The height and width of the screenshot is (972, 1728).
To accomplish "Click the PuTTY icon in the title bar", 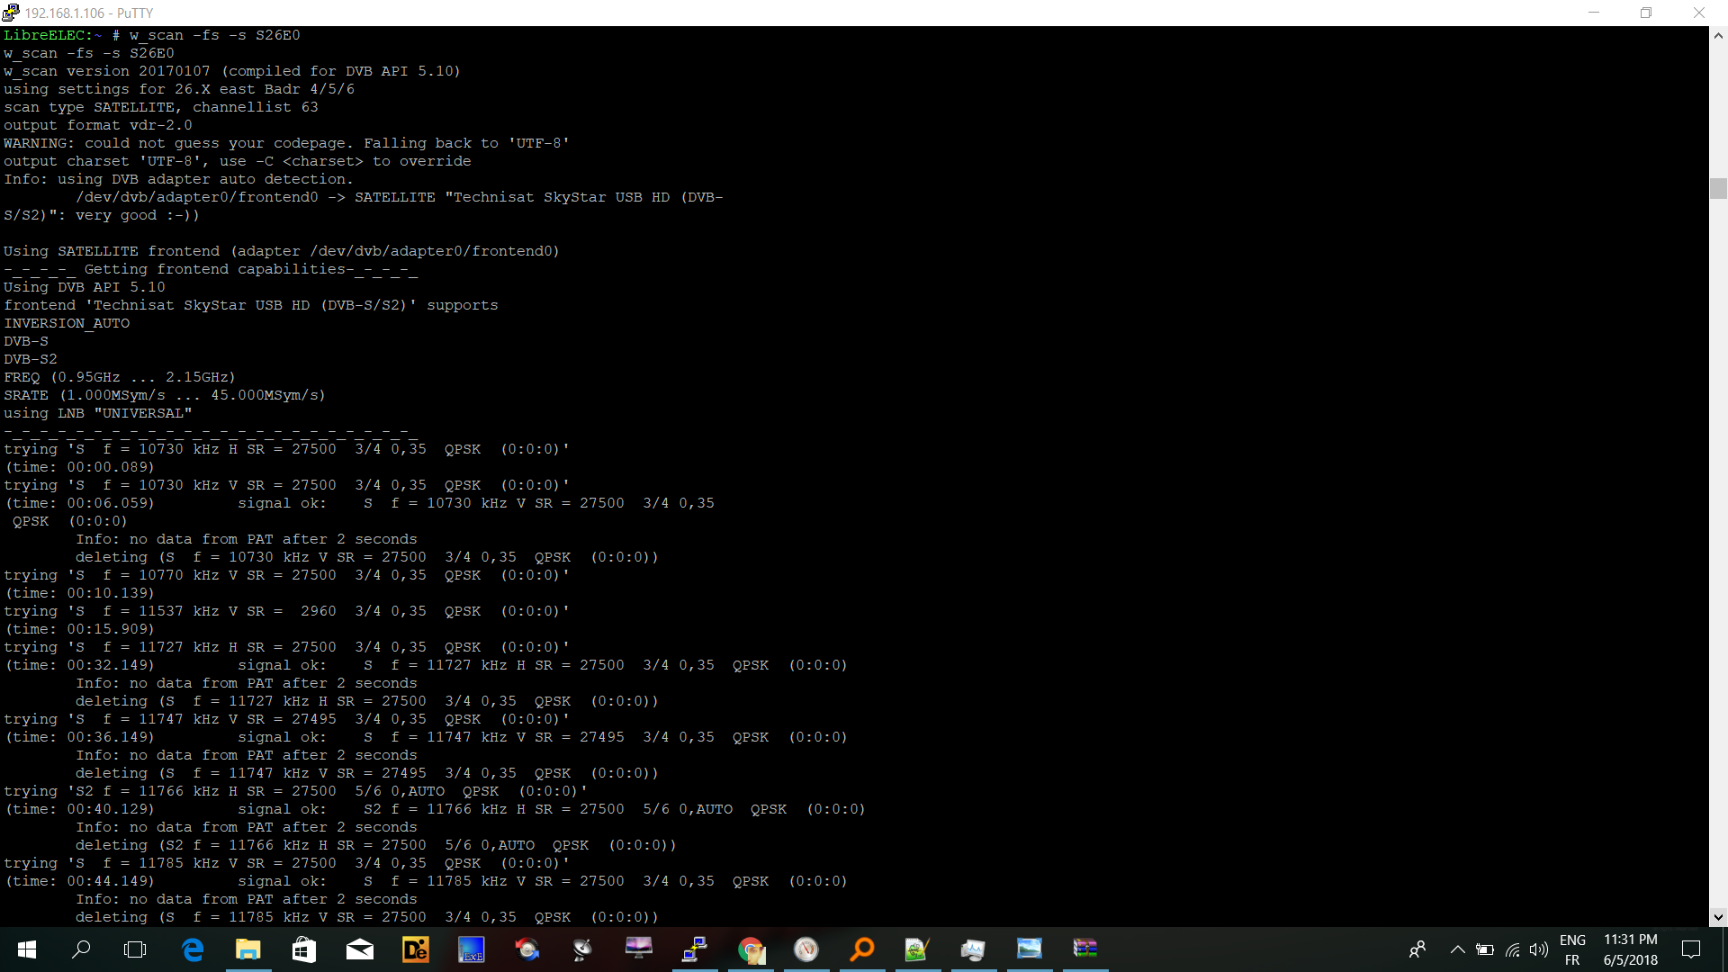I will [11, 13].
